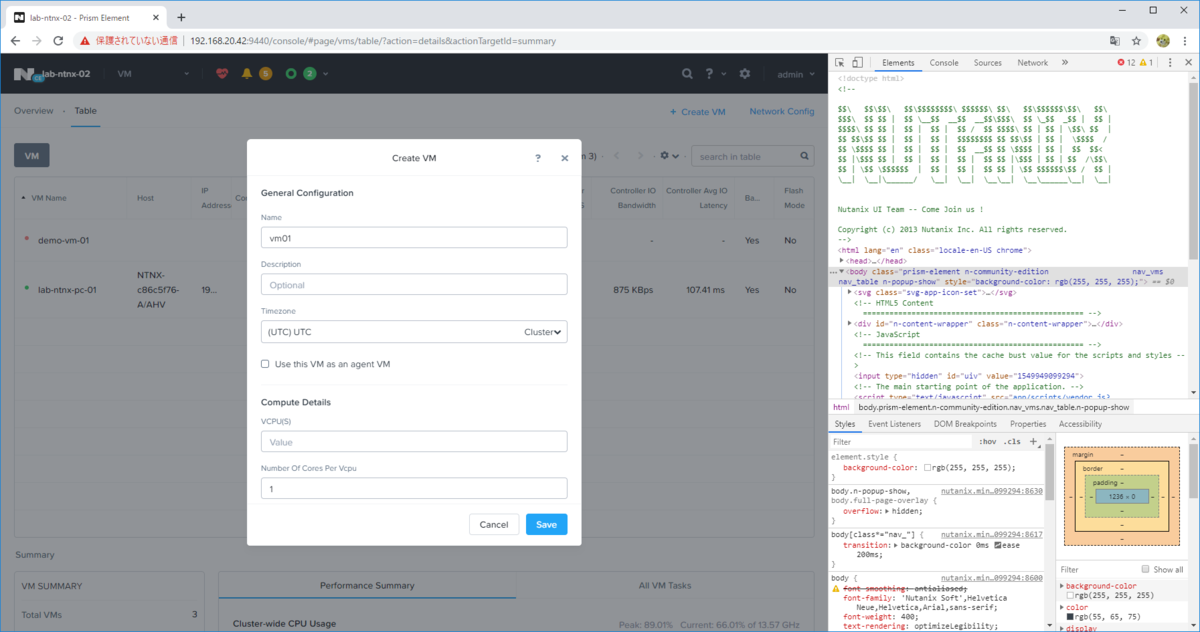Open a new browser tab
The width and height of the screenshot is (1200, 632).
(x=181, y=17)
